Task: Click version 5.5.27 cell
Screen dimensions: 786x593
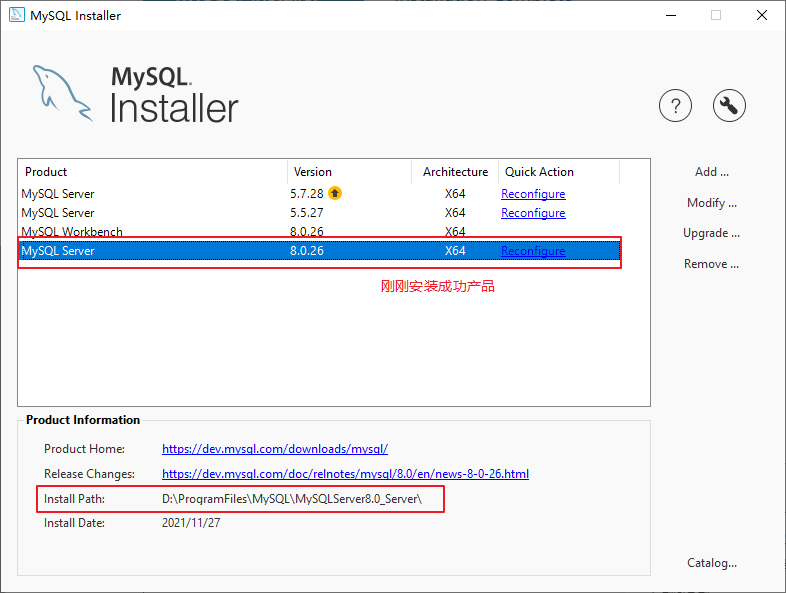Action: coord(306,213)
